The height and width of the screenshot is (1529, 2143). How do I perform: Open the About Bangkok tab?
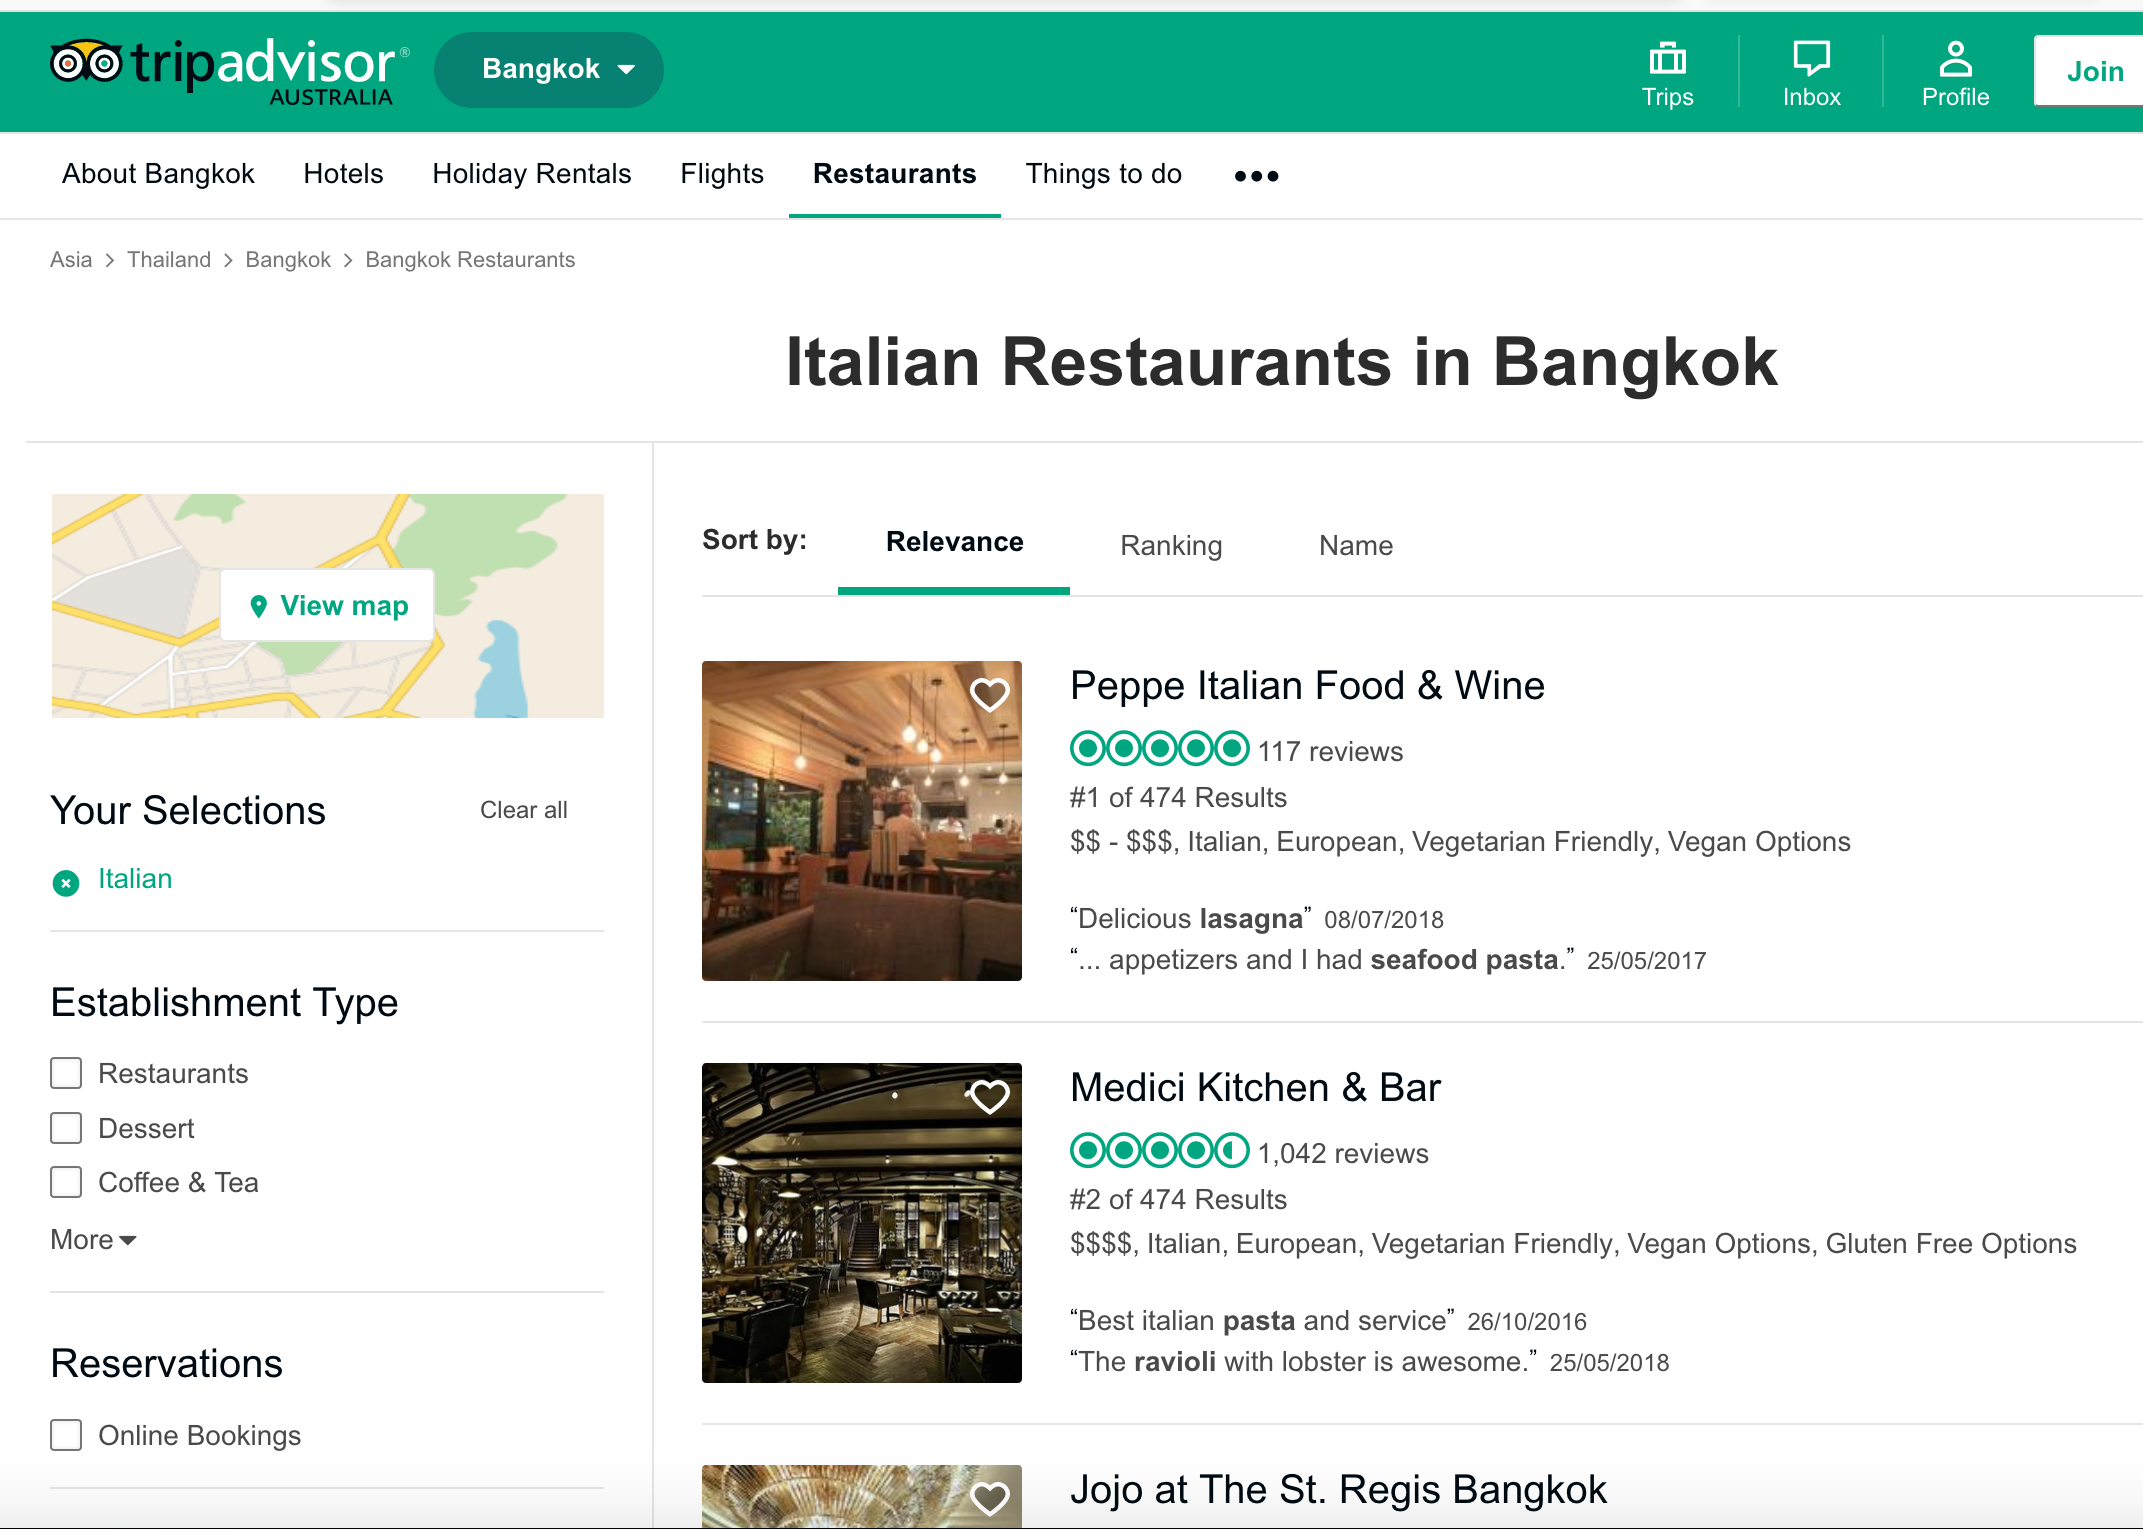click(x=158, y=174)
